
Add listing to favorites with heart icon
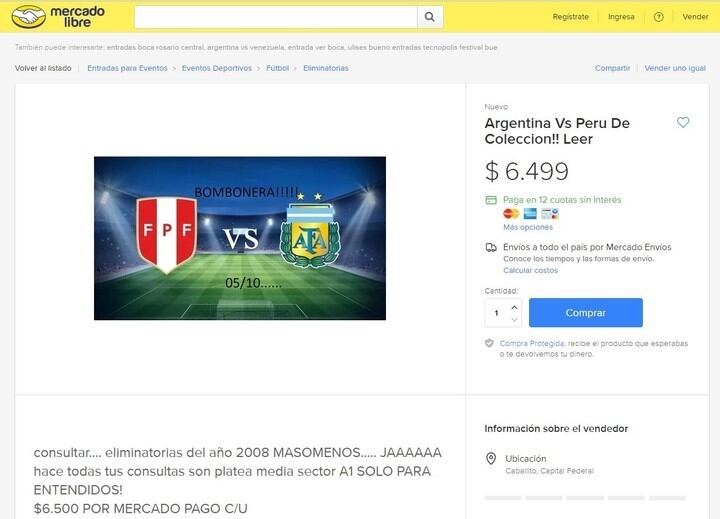point(683,122)
